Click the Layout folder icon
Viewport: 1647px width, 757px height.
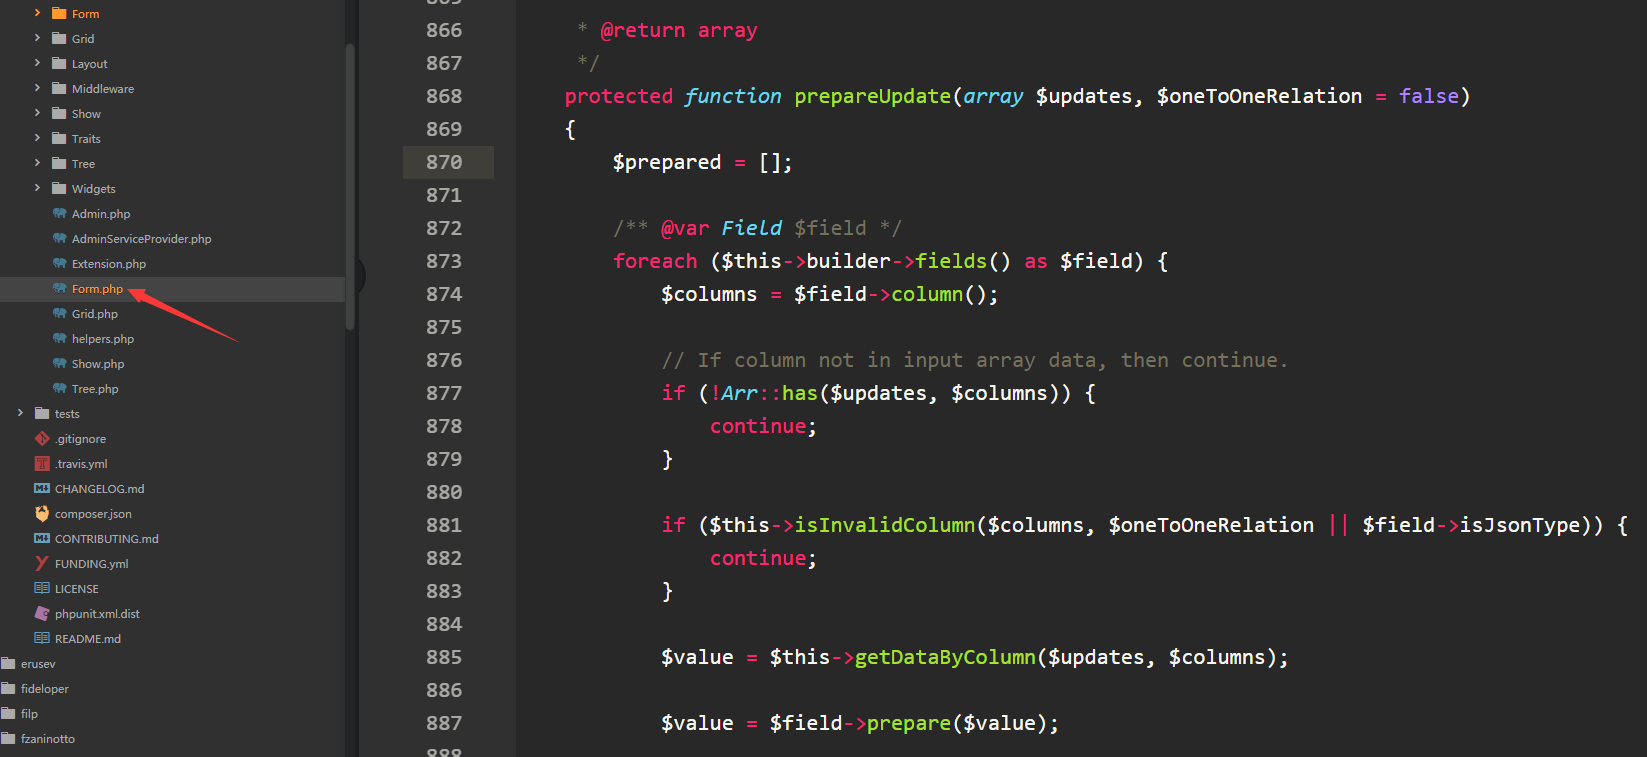coord(59,63)
